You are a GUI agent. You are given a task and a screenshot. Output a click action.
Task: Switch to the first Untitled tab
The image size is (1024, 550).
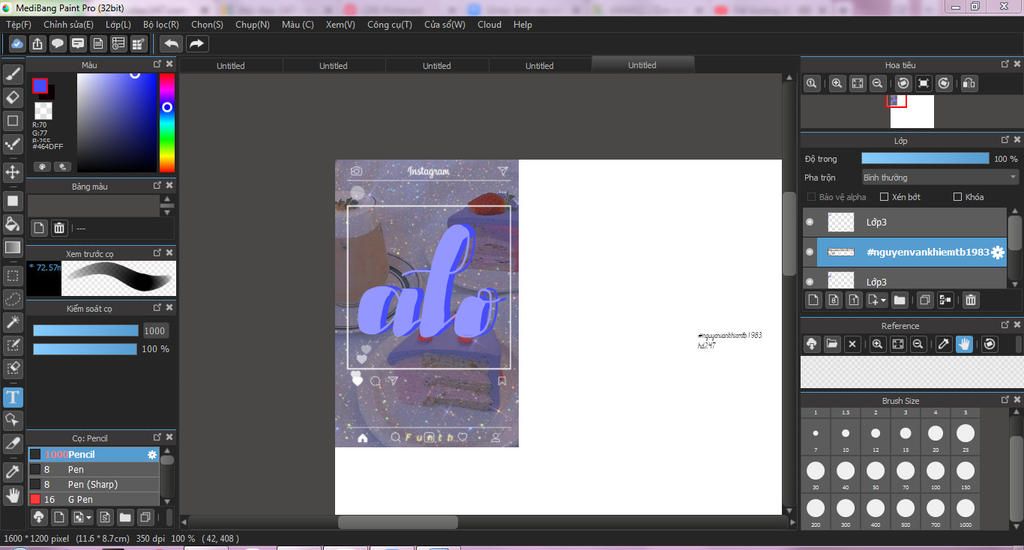click(x=231, y=65)
